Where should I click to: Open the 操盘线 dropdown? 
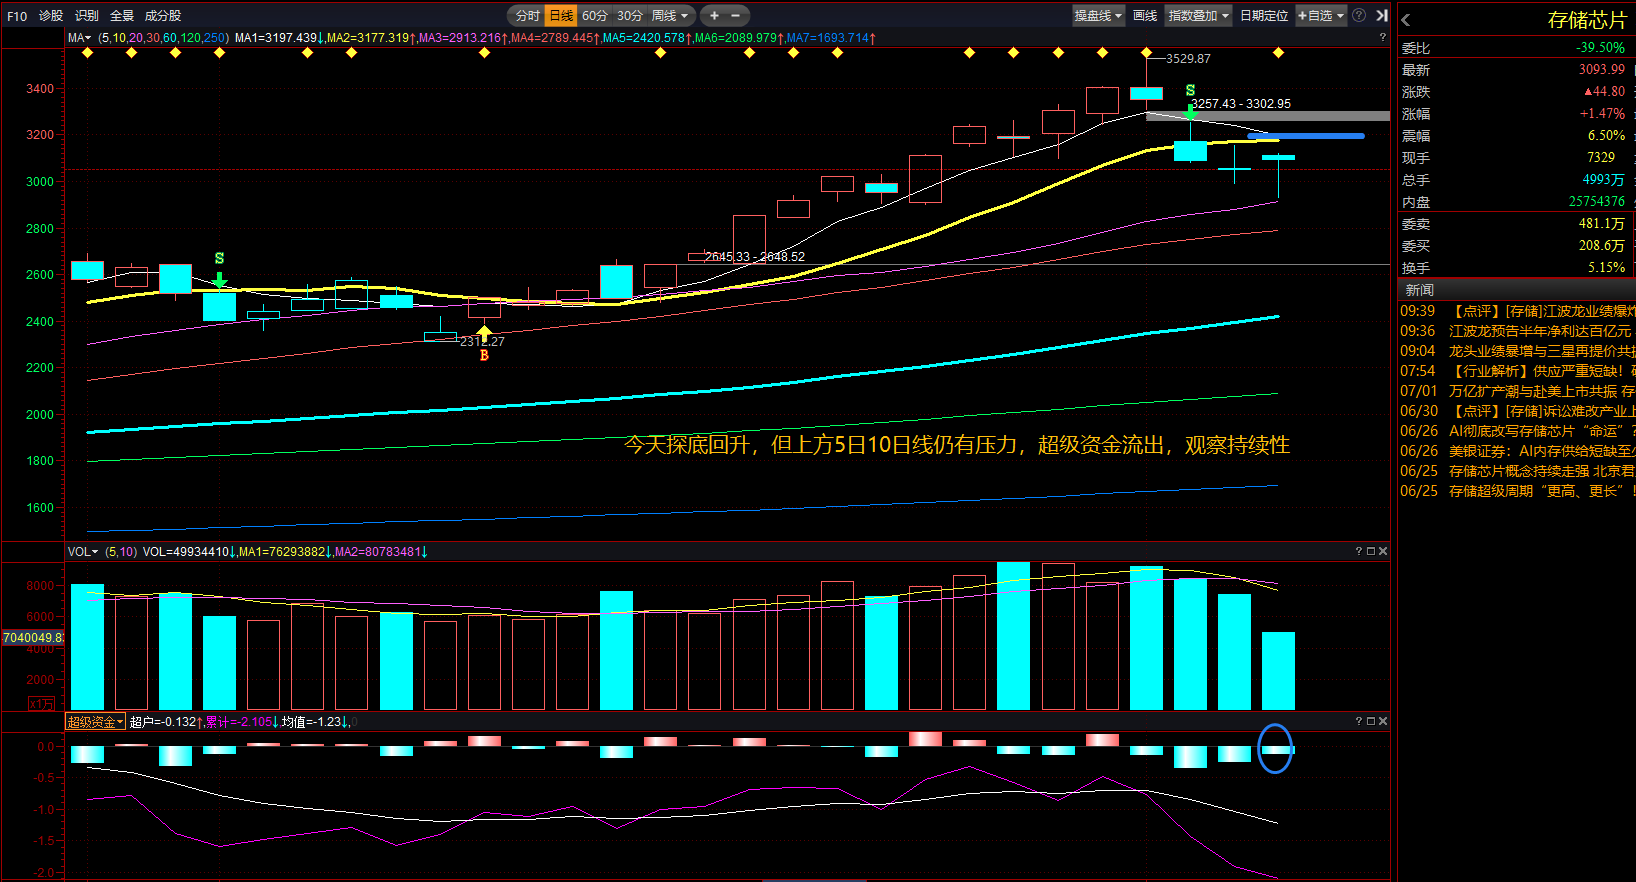point(1098,16)
